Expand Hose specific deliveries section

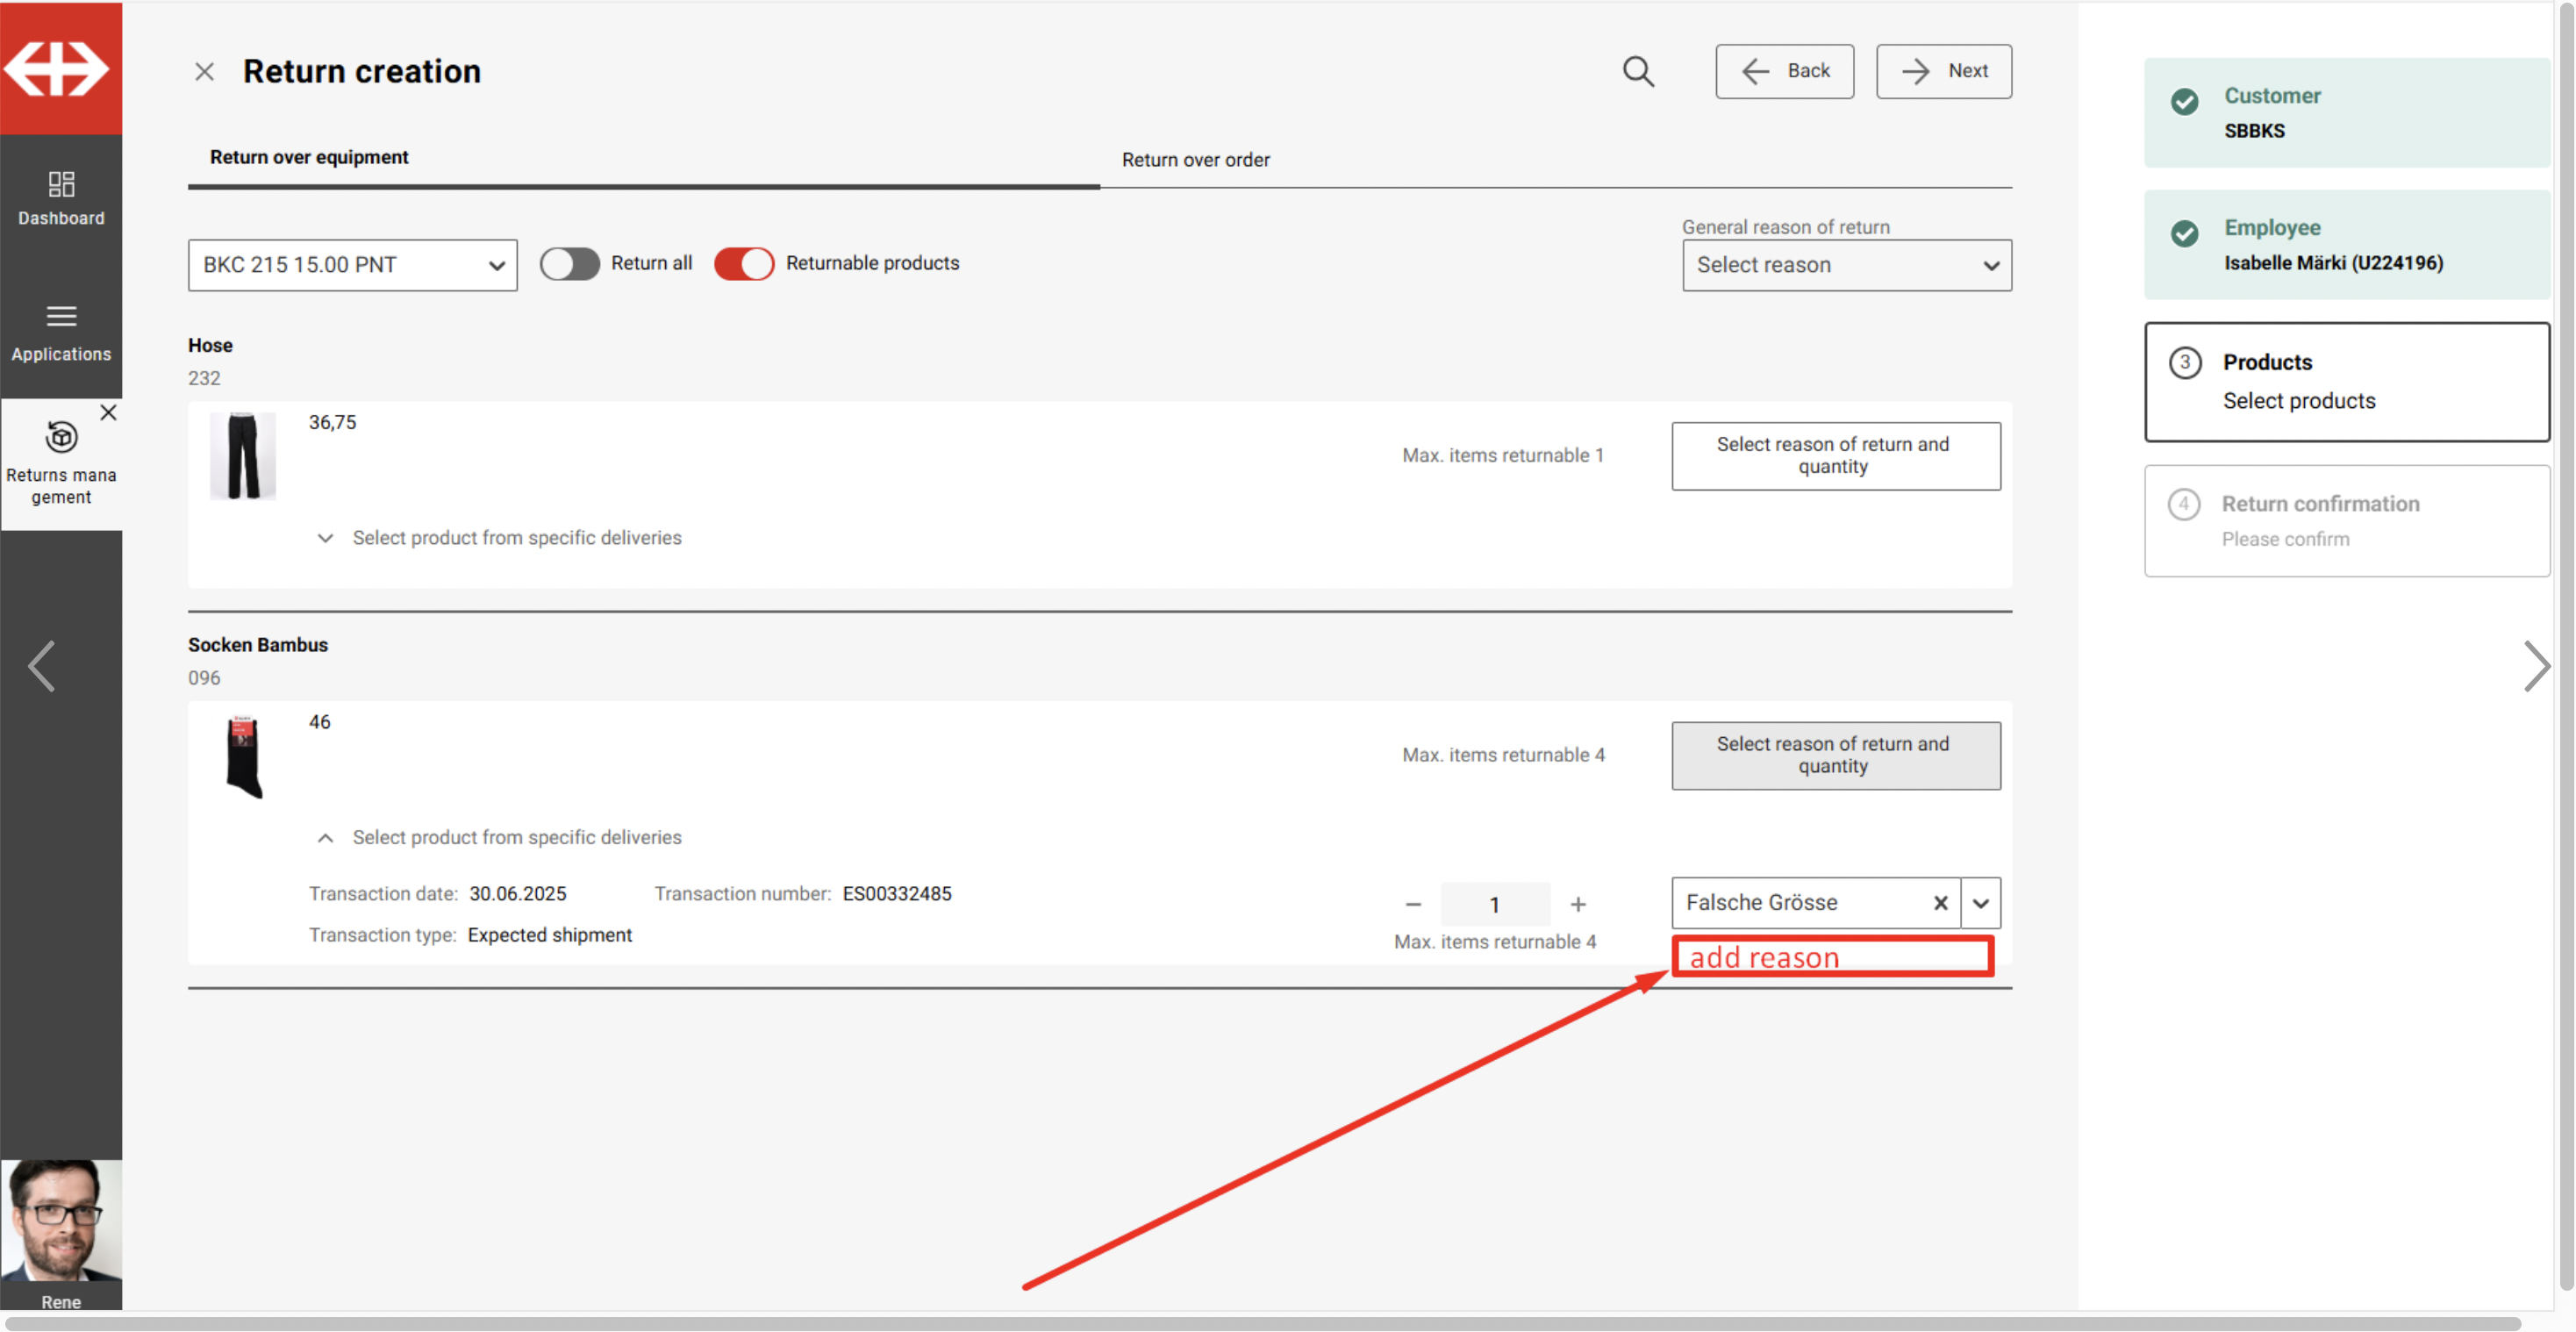(325, 538)
